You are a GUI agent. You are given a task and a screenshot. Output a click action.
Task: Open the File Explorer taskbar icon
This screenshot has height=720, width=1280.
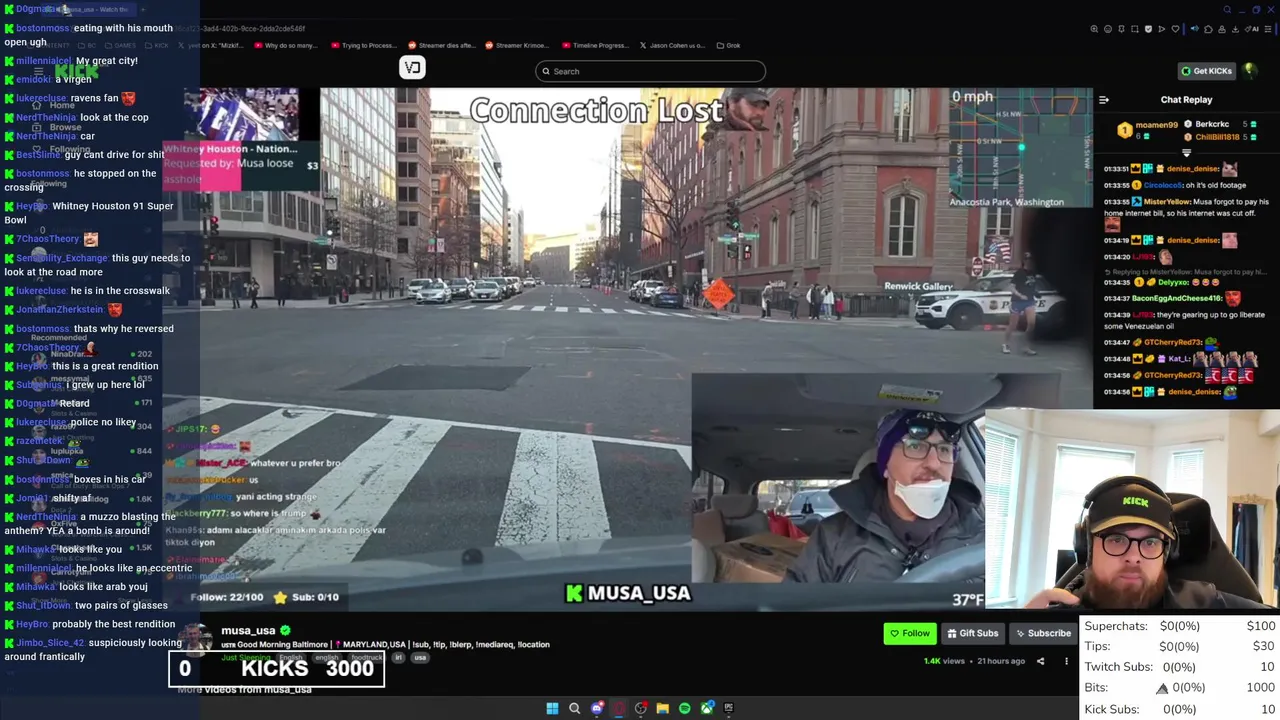pos(662,708)
